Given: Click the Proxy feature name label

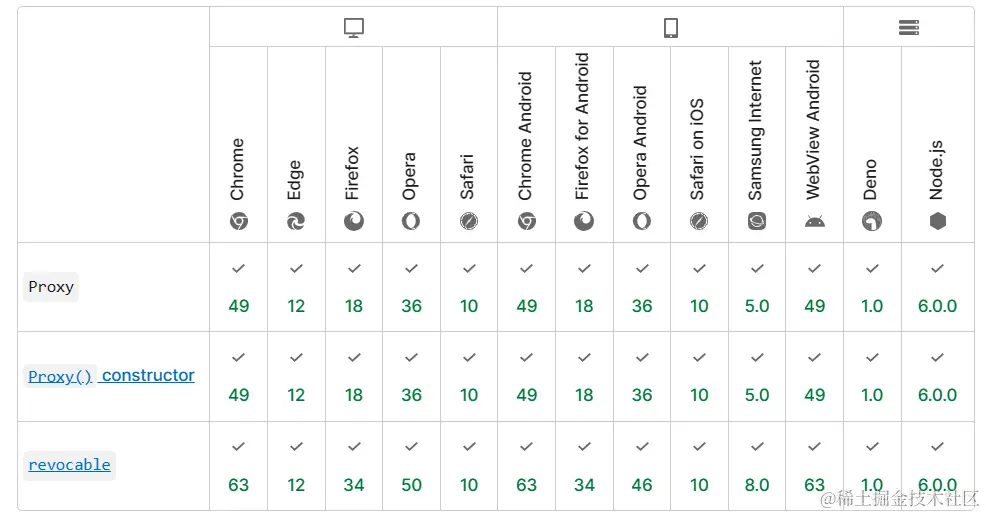Looking at the screenshot, I should pos(51,287).
